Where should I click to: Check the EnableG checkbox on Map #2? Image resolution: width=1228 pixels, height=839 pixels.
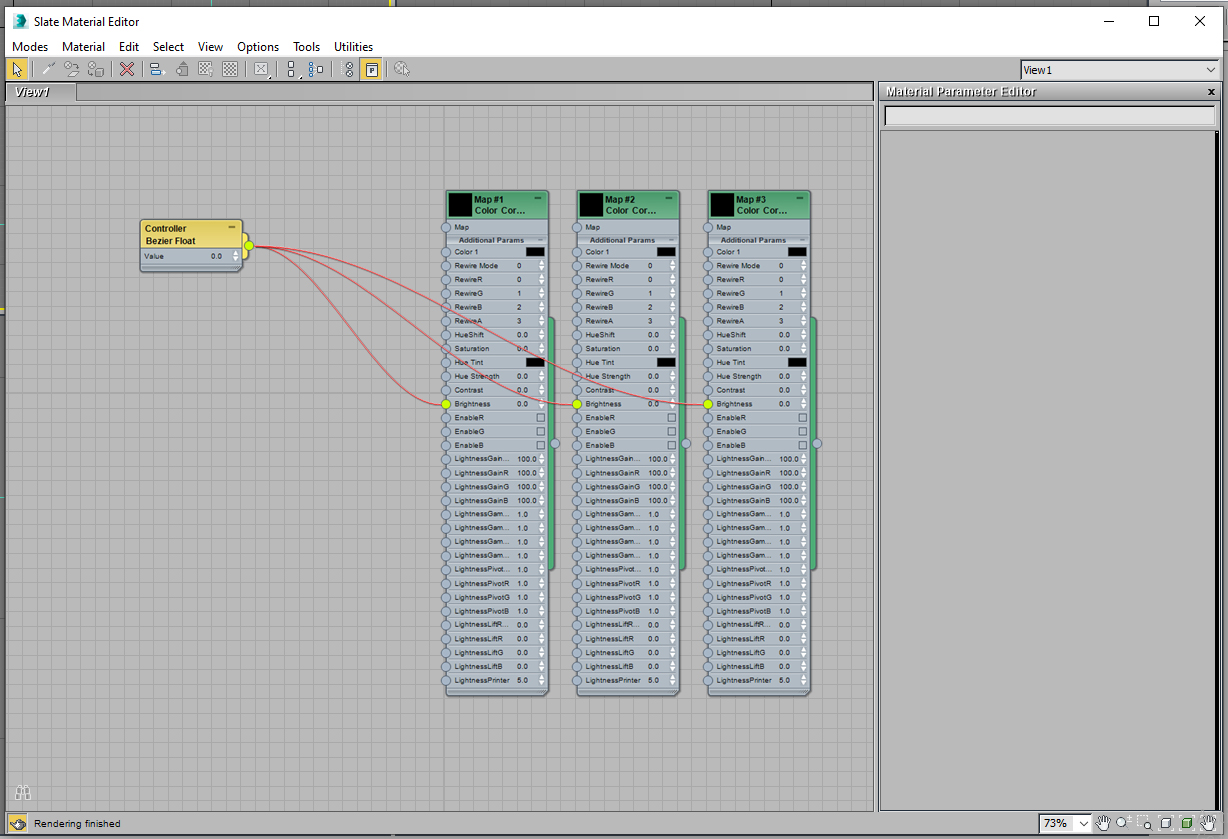tap(672, 432)
